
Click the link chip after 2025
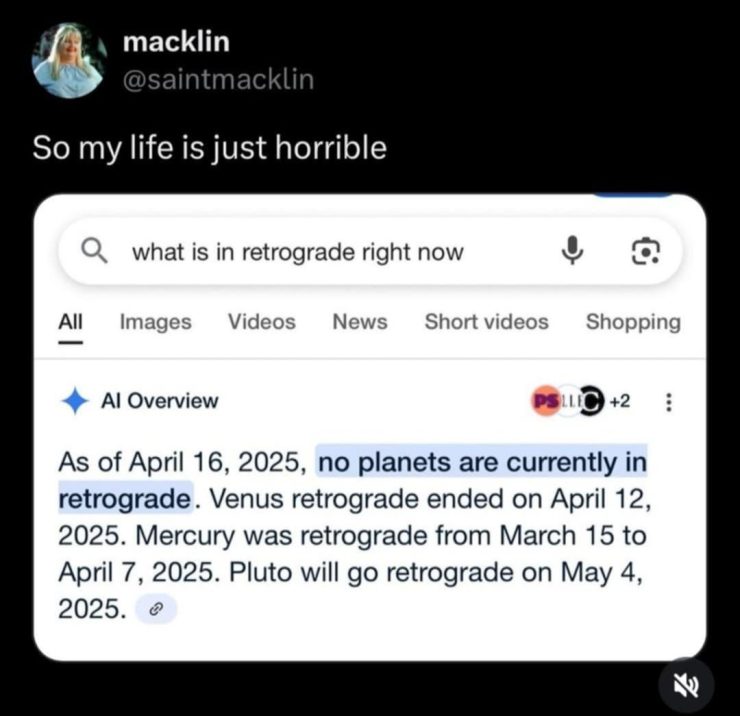tap(156, 609)
